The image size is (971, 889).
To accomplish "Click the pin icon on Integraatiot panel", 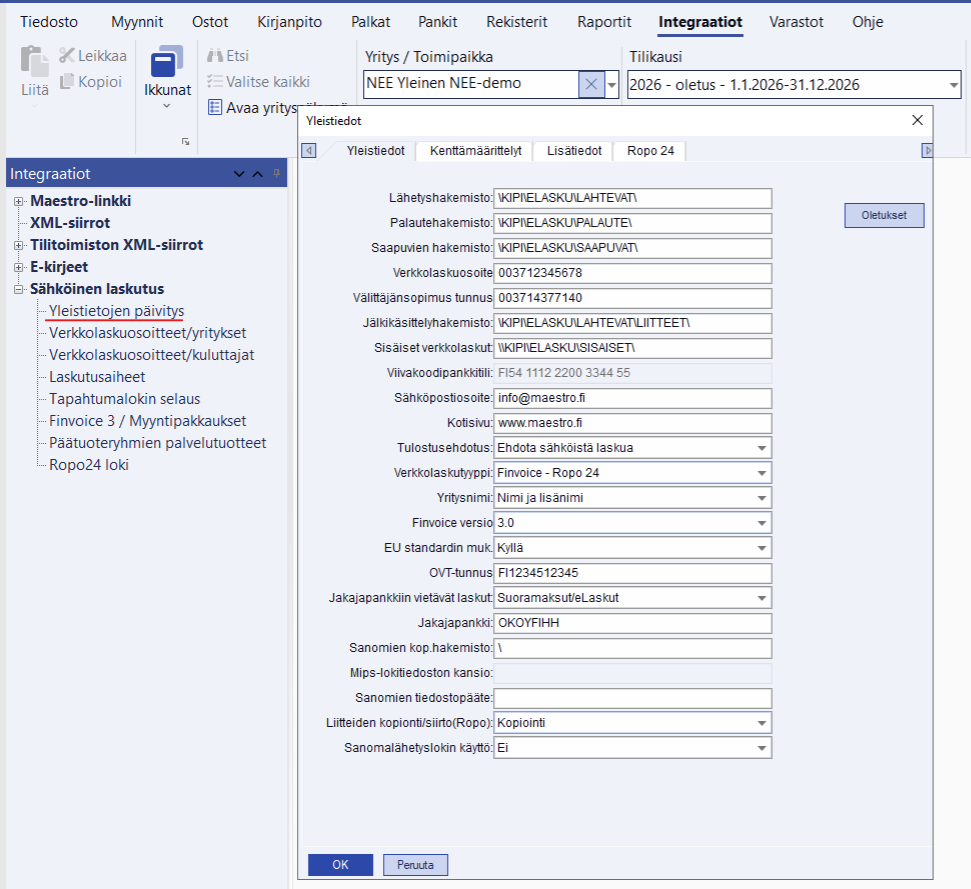I will (x=277, y=174).
